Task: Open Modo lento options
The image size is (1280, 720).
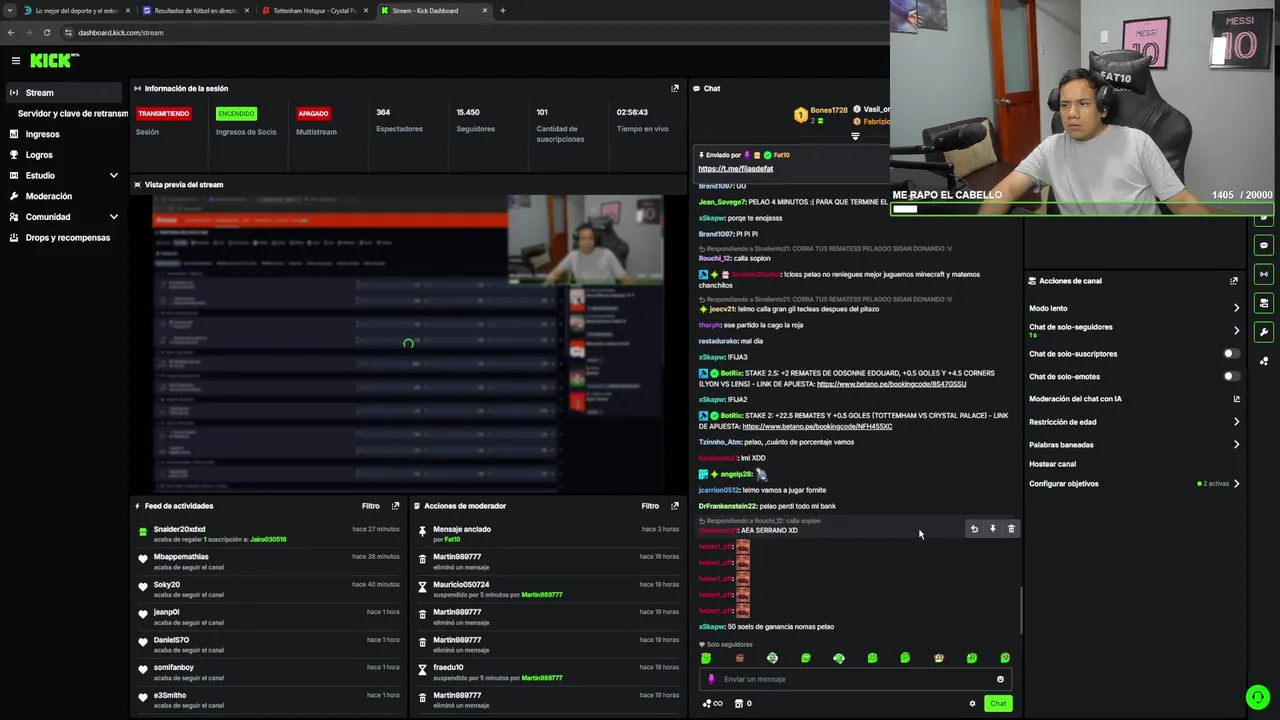Action: (1134, 308)
